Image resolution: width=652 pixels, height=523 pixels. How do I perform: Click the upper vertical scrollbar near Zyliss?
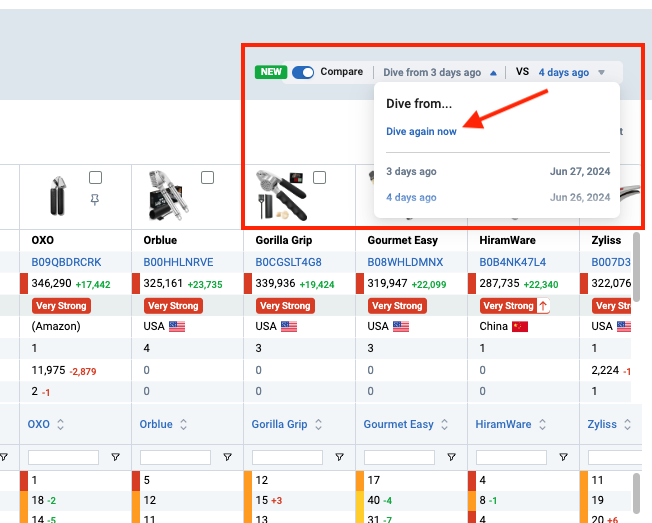tap(636, 267)
